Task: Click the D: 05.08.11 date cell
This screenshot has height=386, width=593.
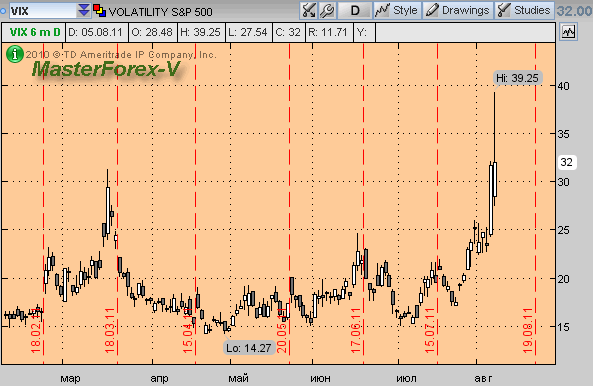Action: click(x=97, y=33)
